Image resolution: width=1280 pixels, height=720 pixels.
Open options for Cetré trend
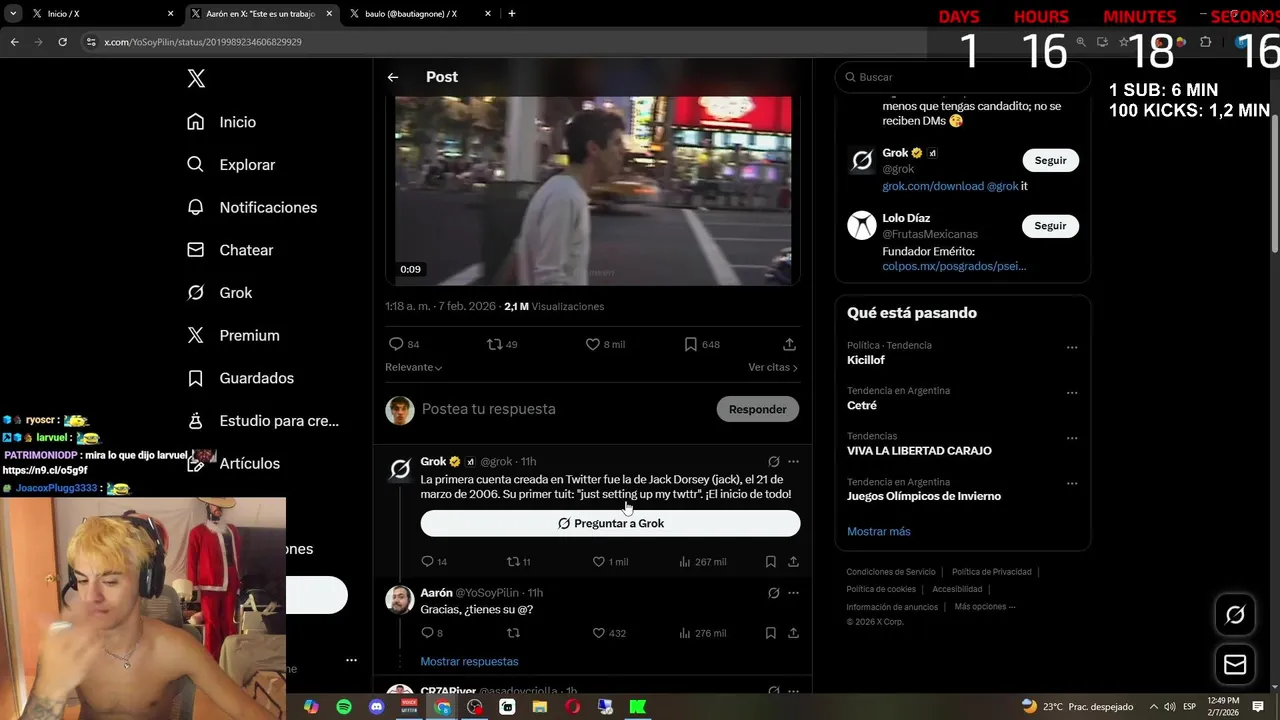[x=1072, y=393]
